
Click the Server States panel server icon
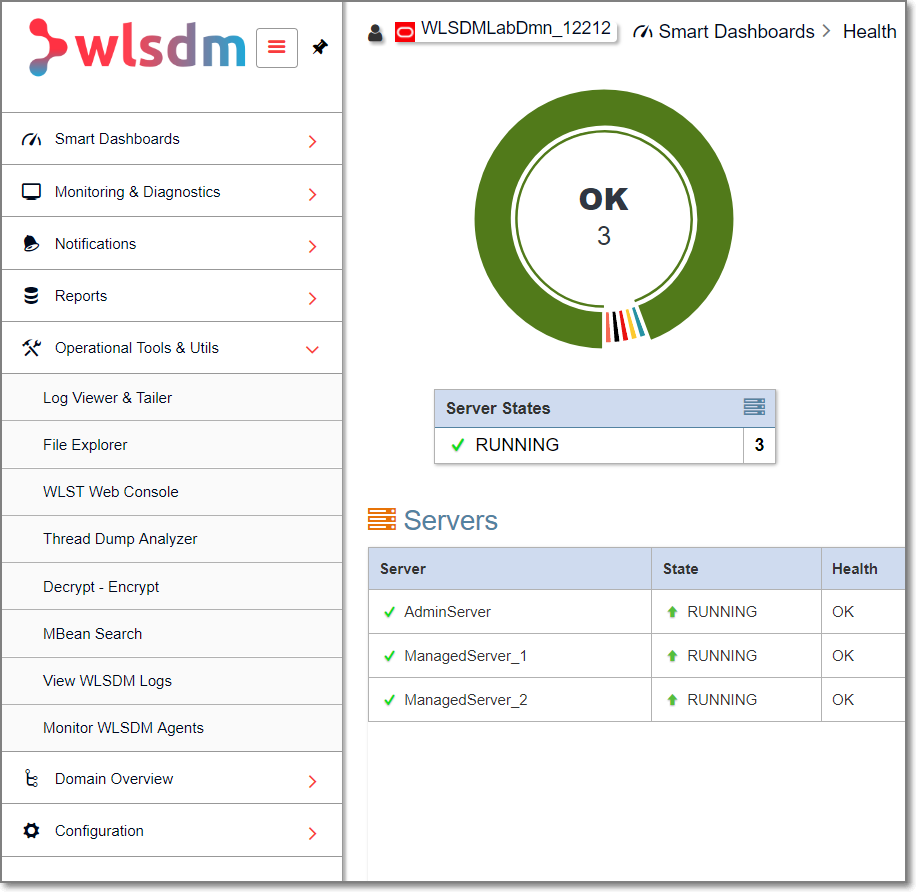pos(754,407)
